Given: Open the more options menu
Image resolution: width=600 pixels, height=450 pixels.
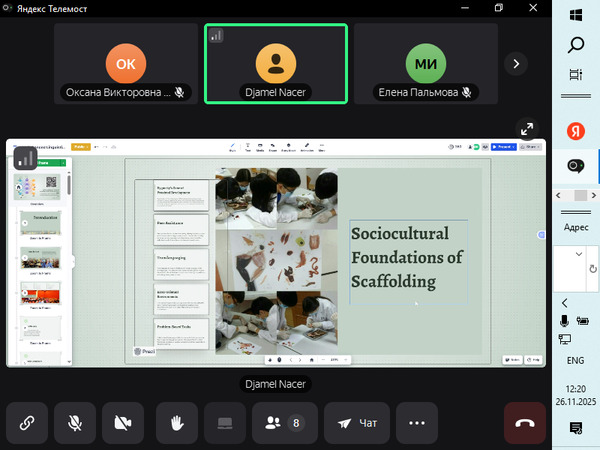Looking at the screenshot, I should coord(417,423).
